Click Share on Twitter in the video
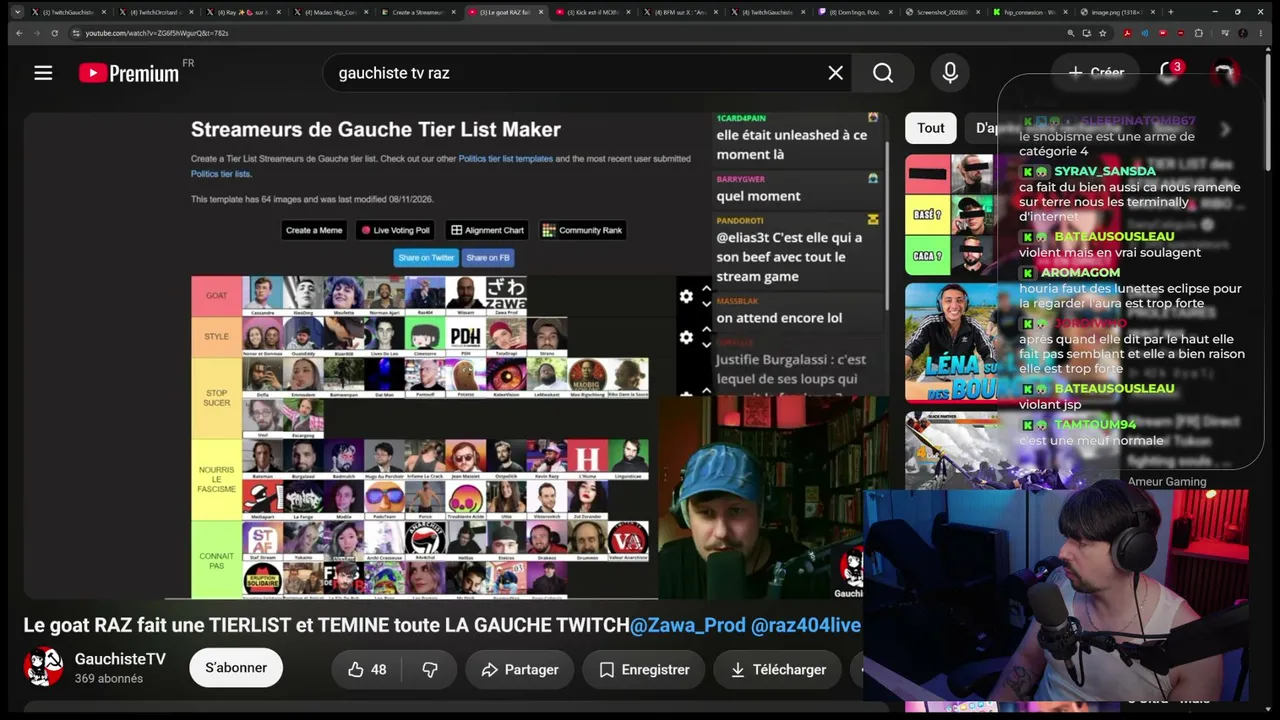This screenshot has width=1280, height=720. (426, 258)
